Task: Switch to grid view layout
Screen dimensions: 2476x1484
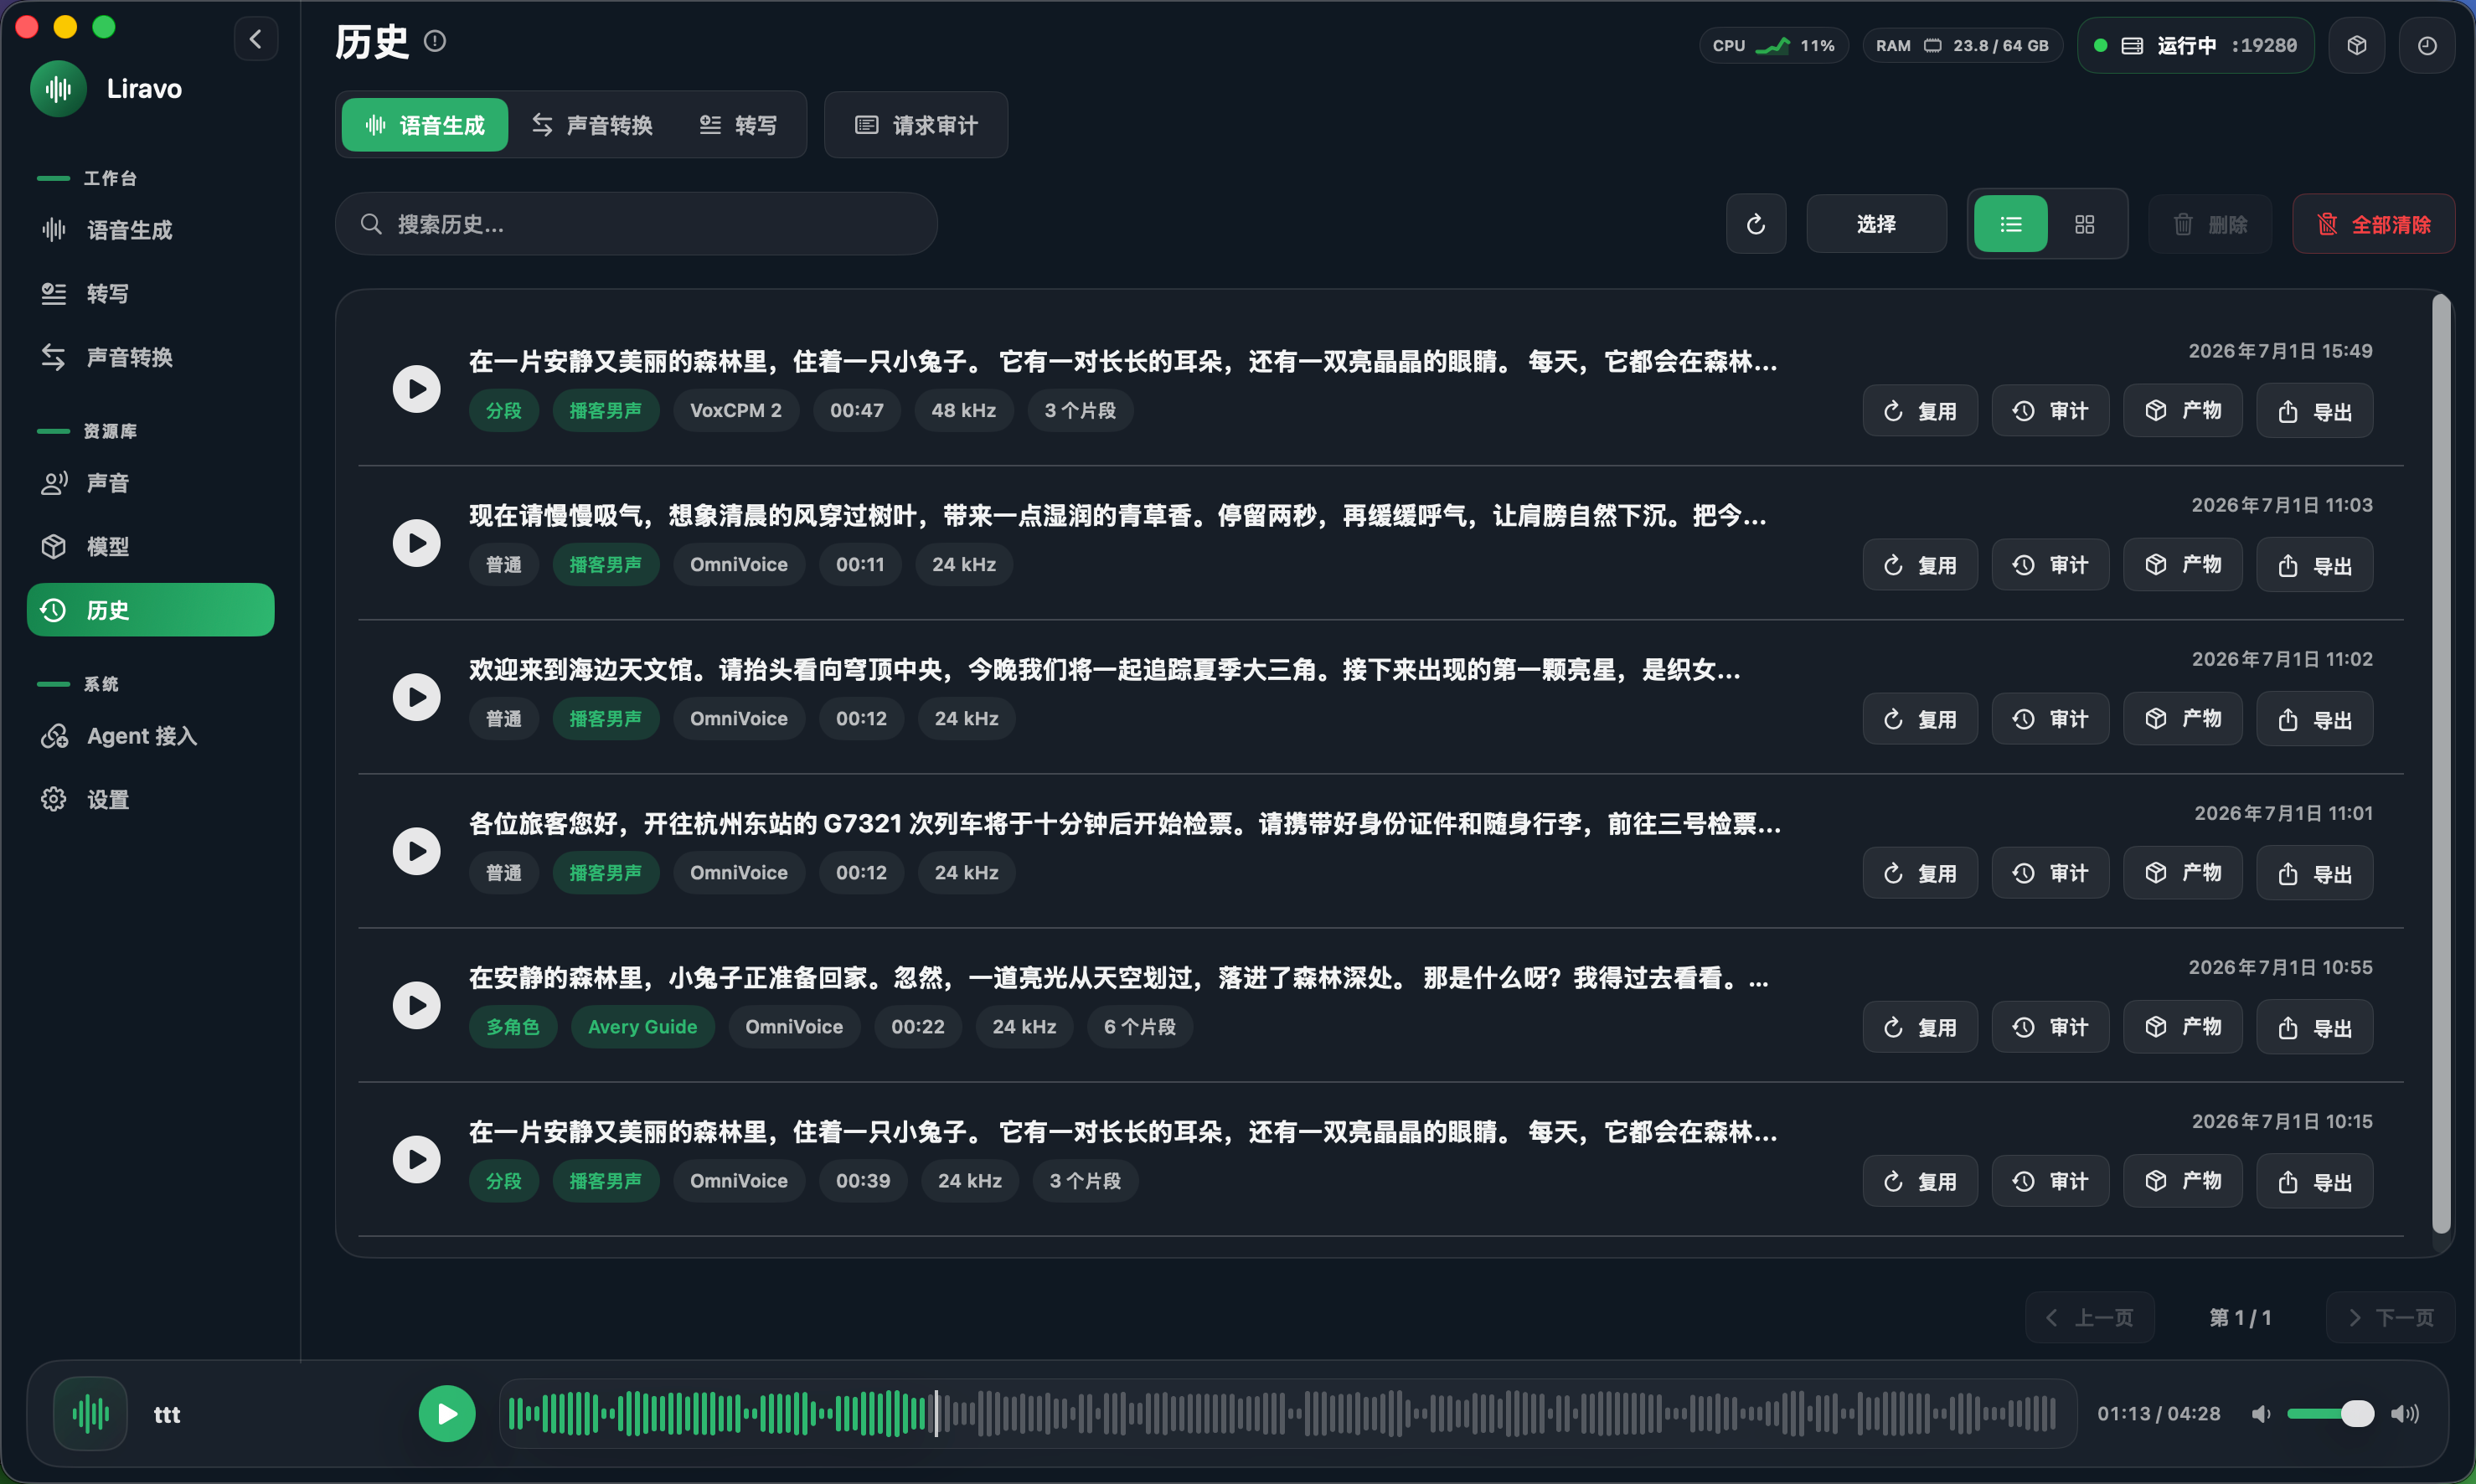Action: click(x=2084, y=224)
